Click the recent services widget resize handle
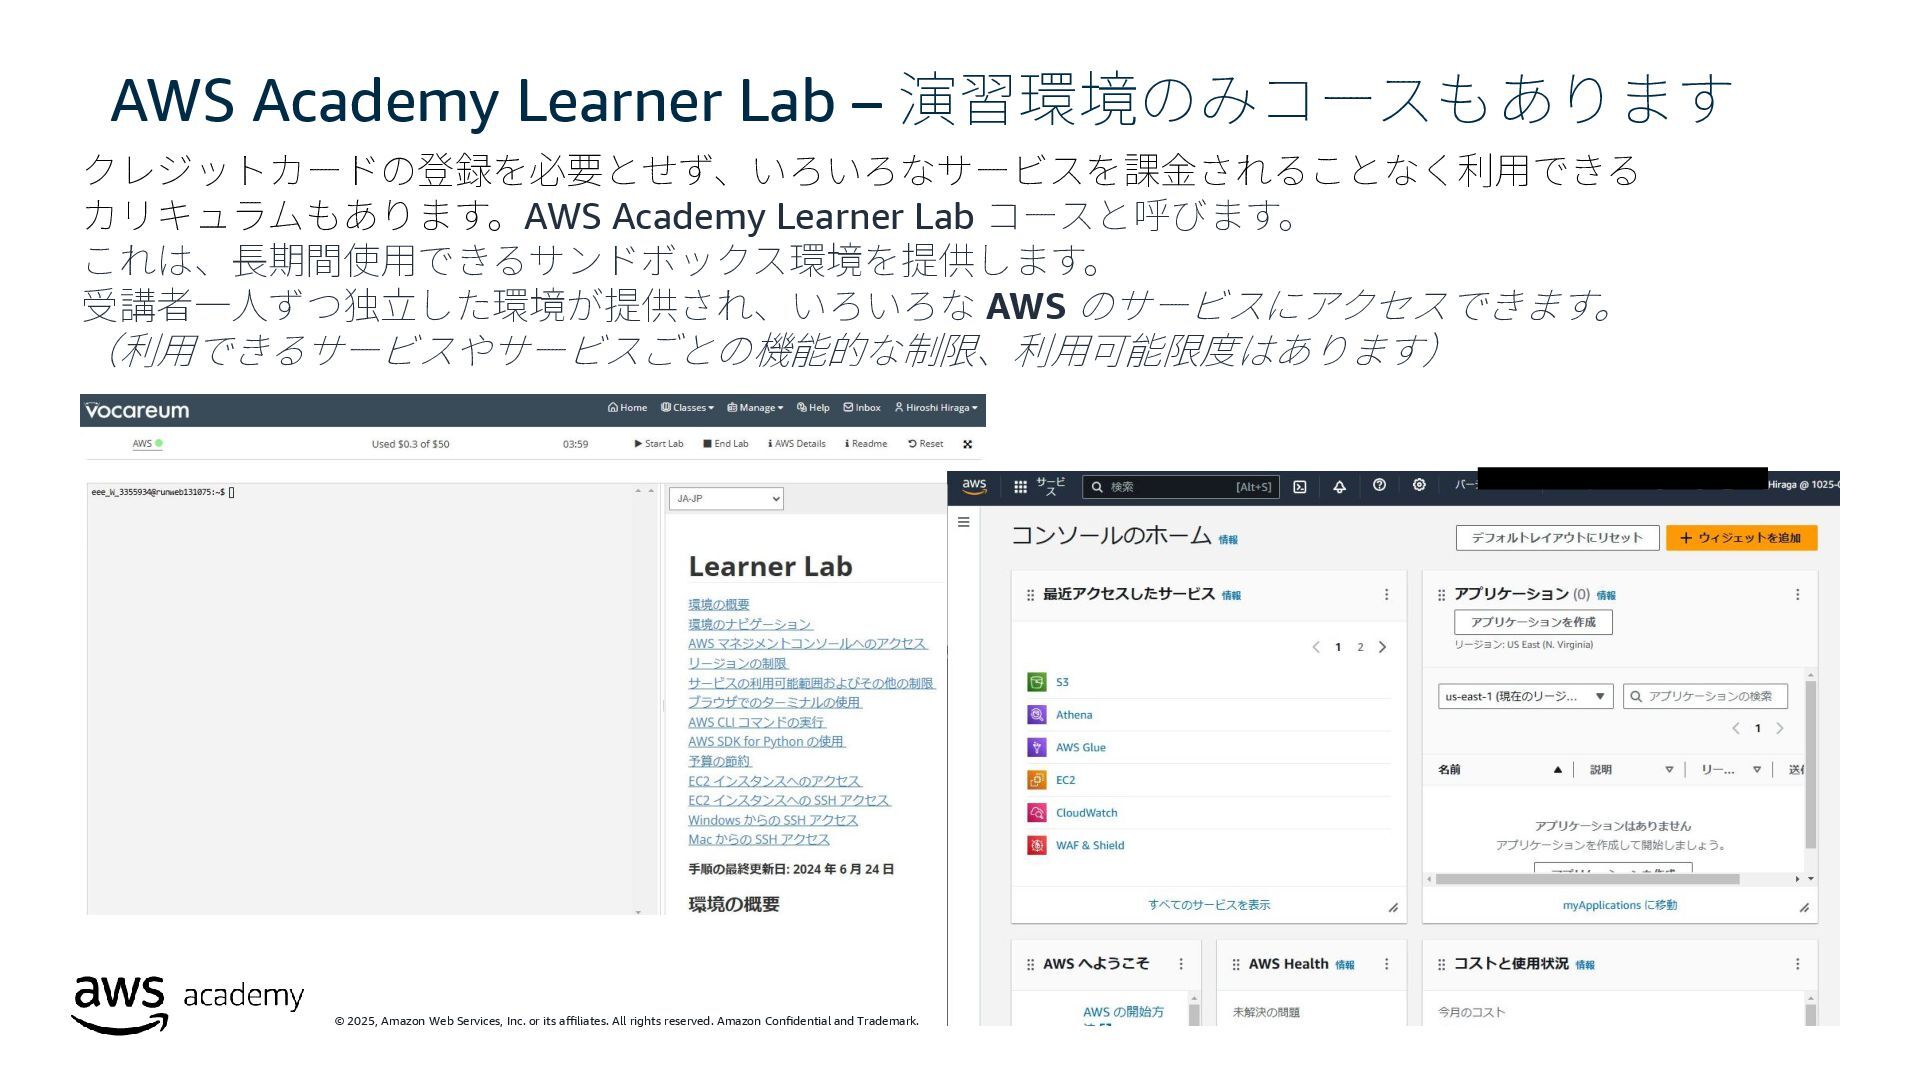Image resolution: width=1920 pixels, height=1080 pixels. pos(1393,908)
